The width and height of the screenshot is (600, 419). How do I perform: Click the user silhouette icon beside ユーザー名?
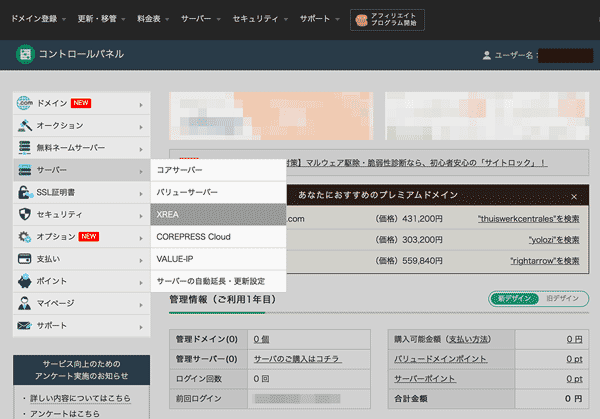click(x=486, y=55)
